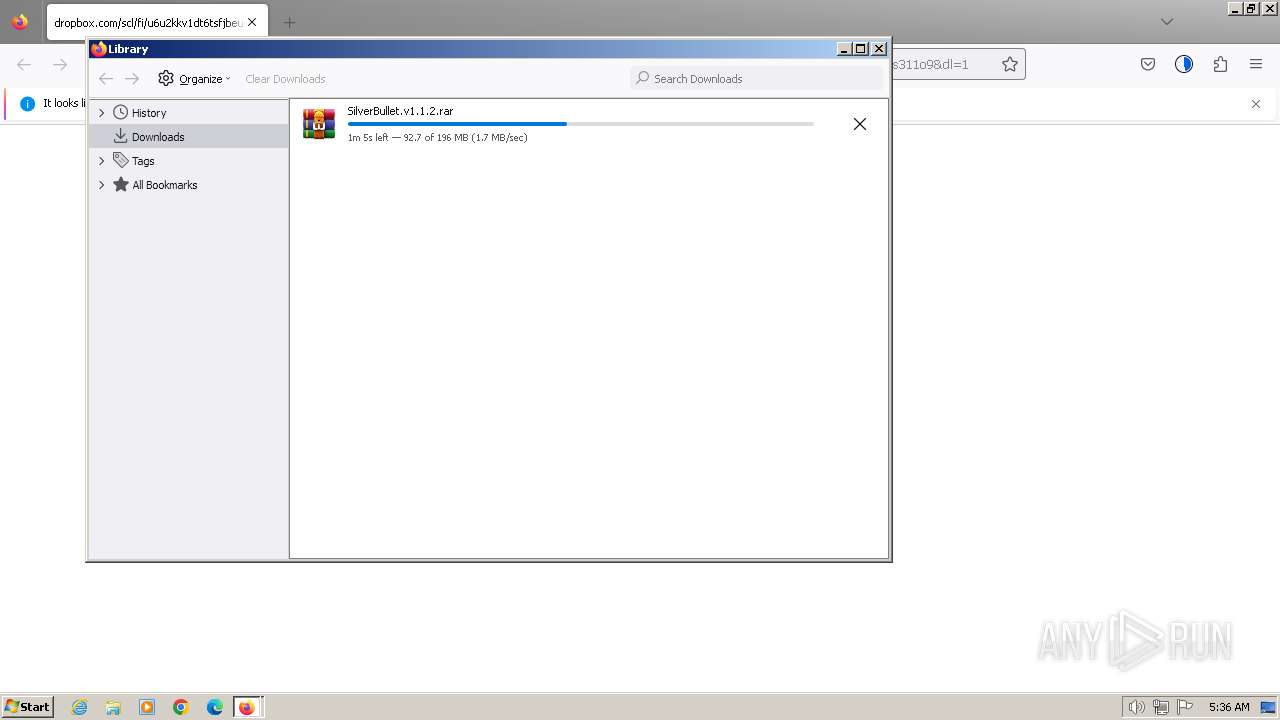Screen dimensions: 1280x720
Task: Bookmark this page with star icon
Action: click(x=1010, y=64)
